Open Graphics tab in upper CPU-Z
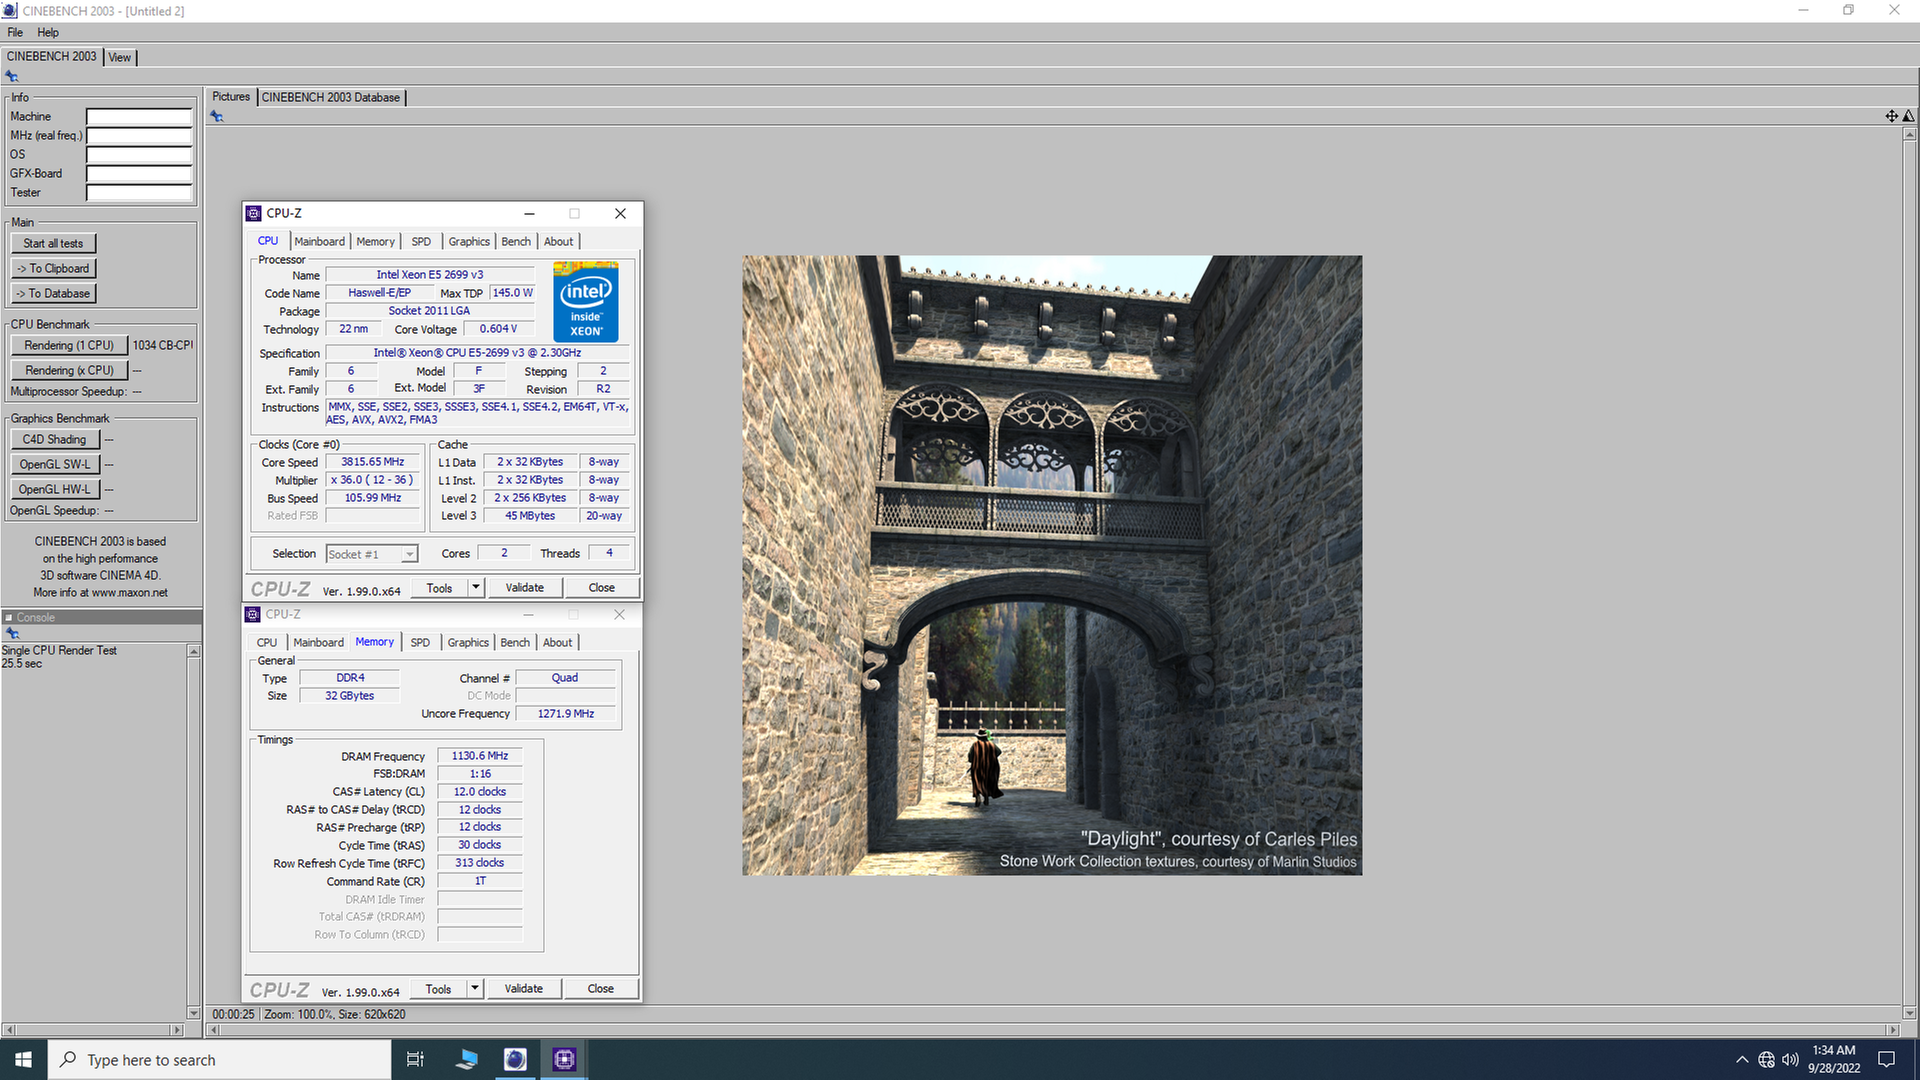This screenshot has width=1920, height=1080. click(x=469, y=241)
